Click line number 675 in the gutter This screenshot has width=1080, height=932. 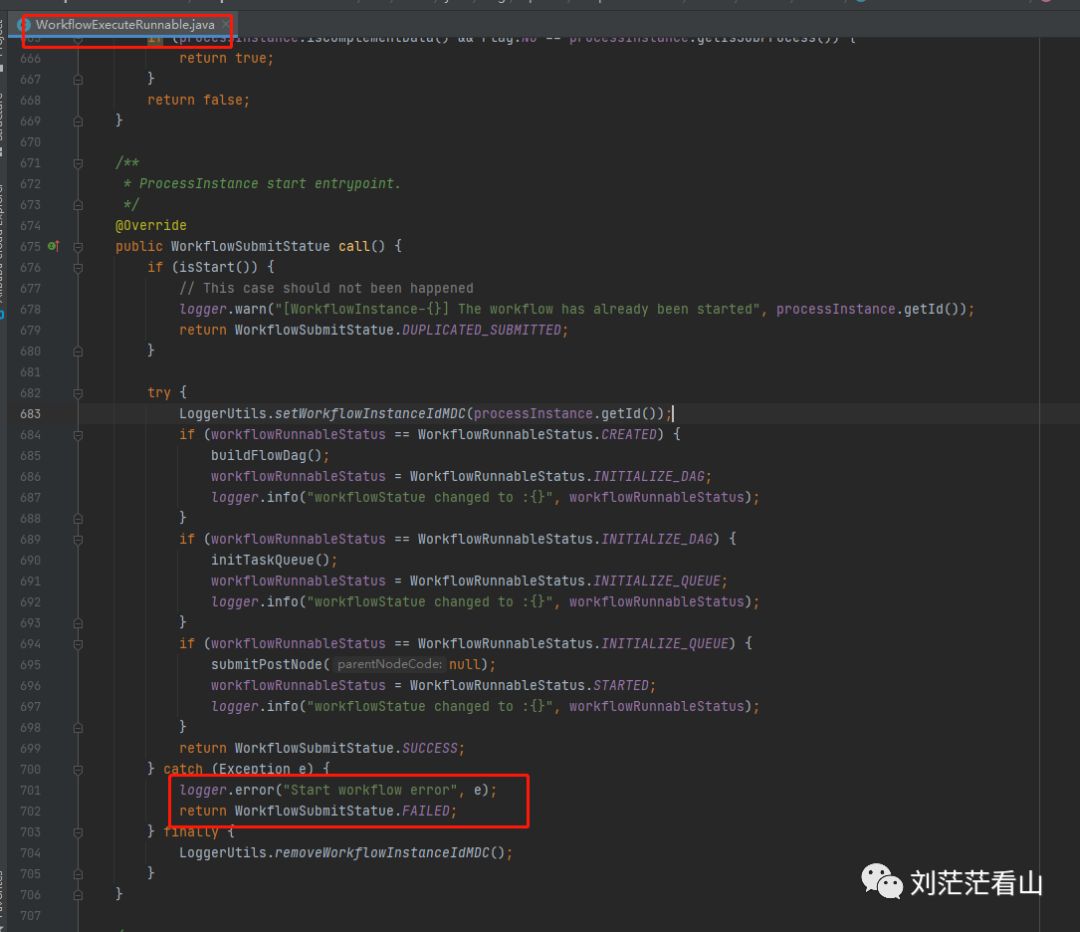[30, 247]
